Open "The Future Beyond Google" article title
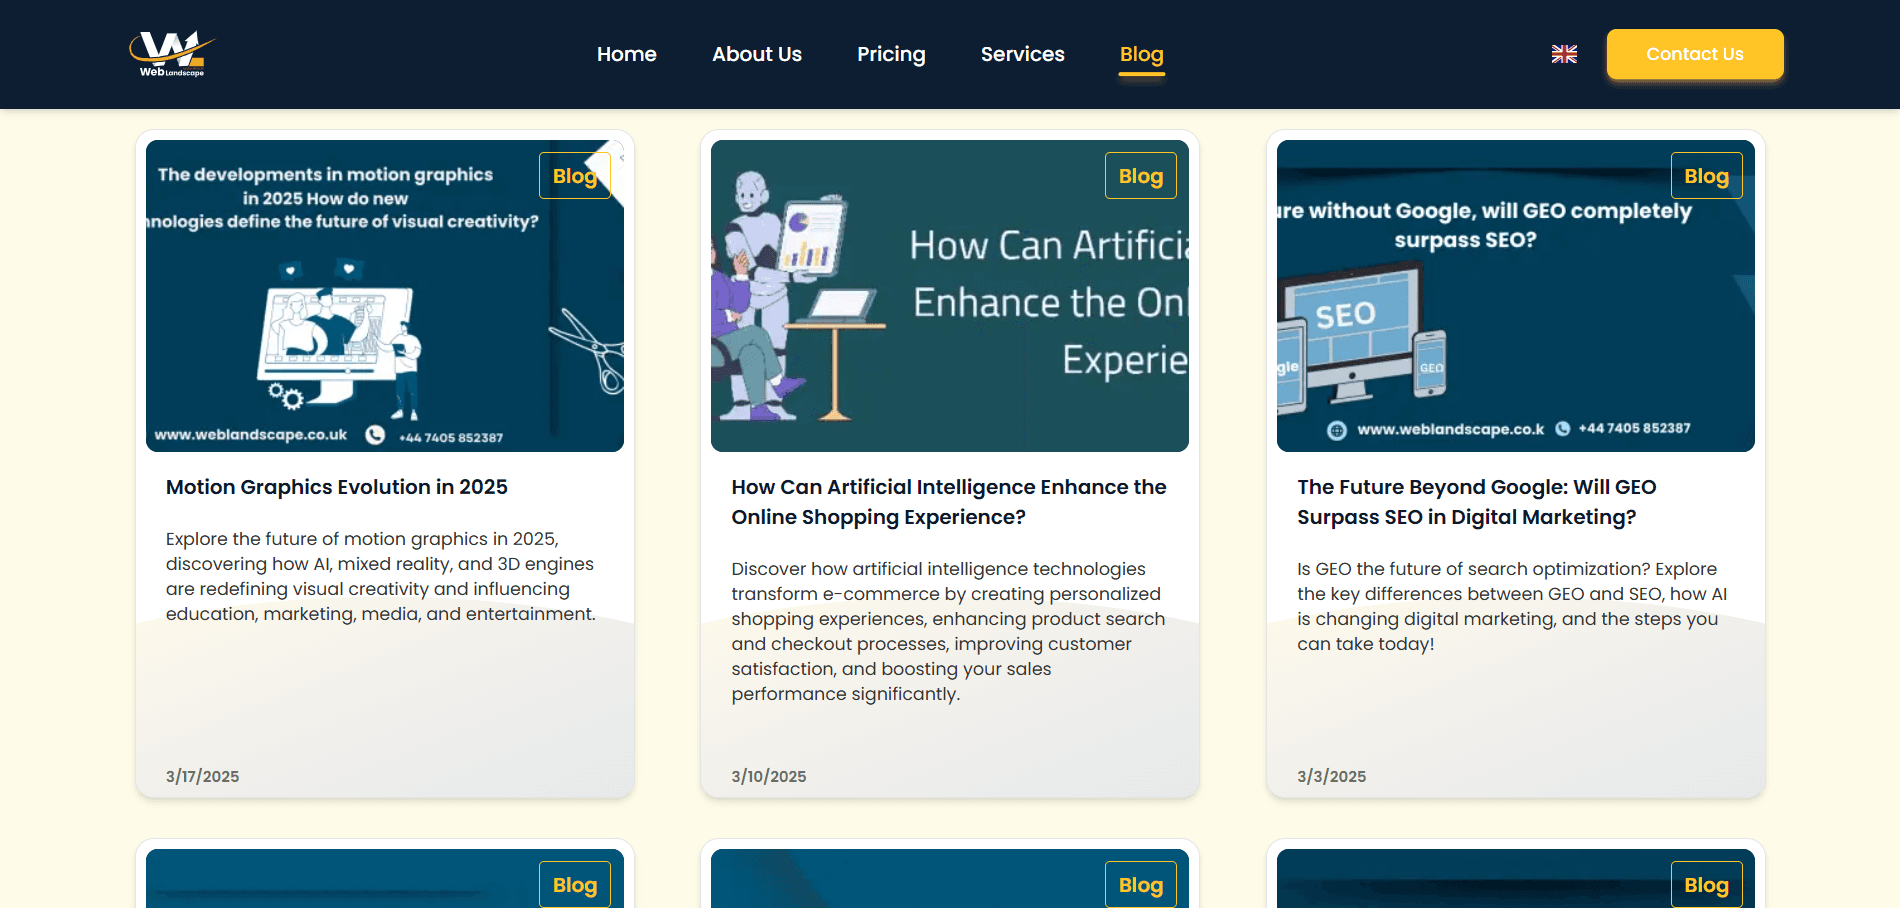Viewport: 1900px width, 908px height. (1476, 502)
